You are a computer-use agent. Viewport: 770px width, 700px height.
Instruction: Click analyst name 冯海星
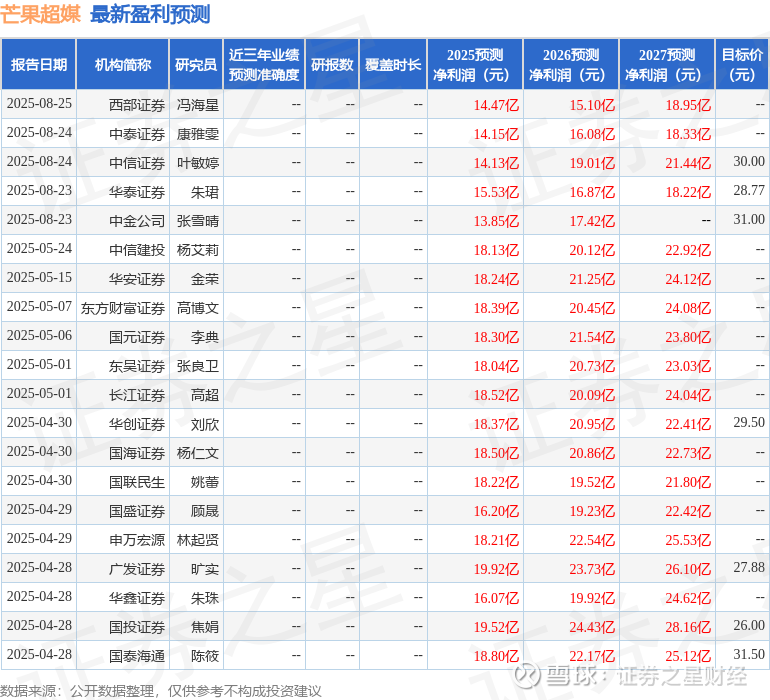click(x=197, y=105)
